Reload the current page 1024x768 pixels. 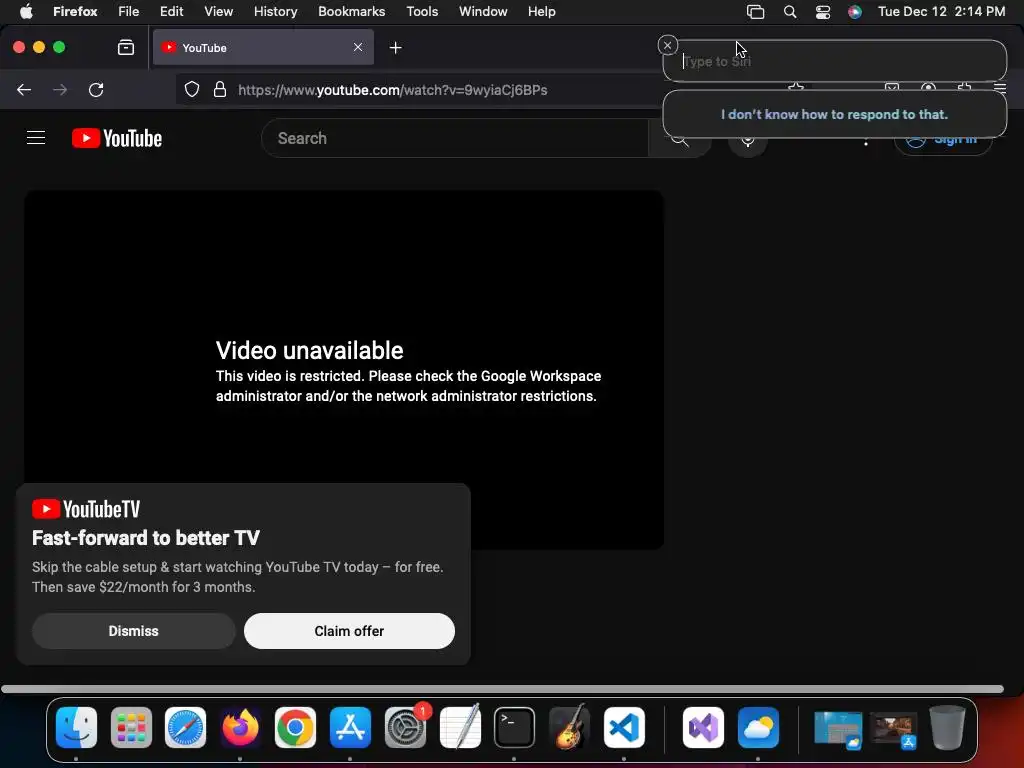tap(96, 89)
